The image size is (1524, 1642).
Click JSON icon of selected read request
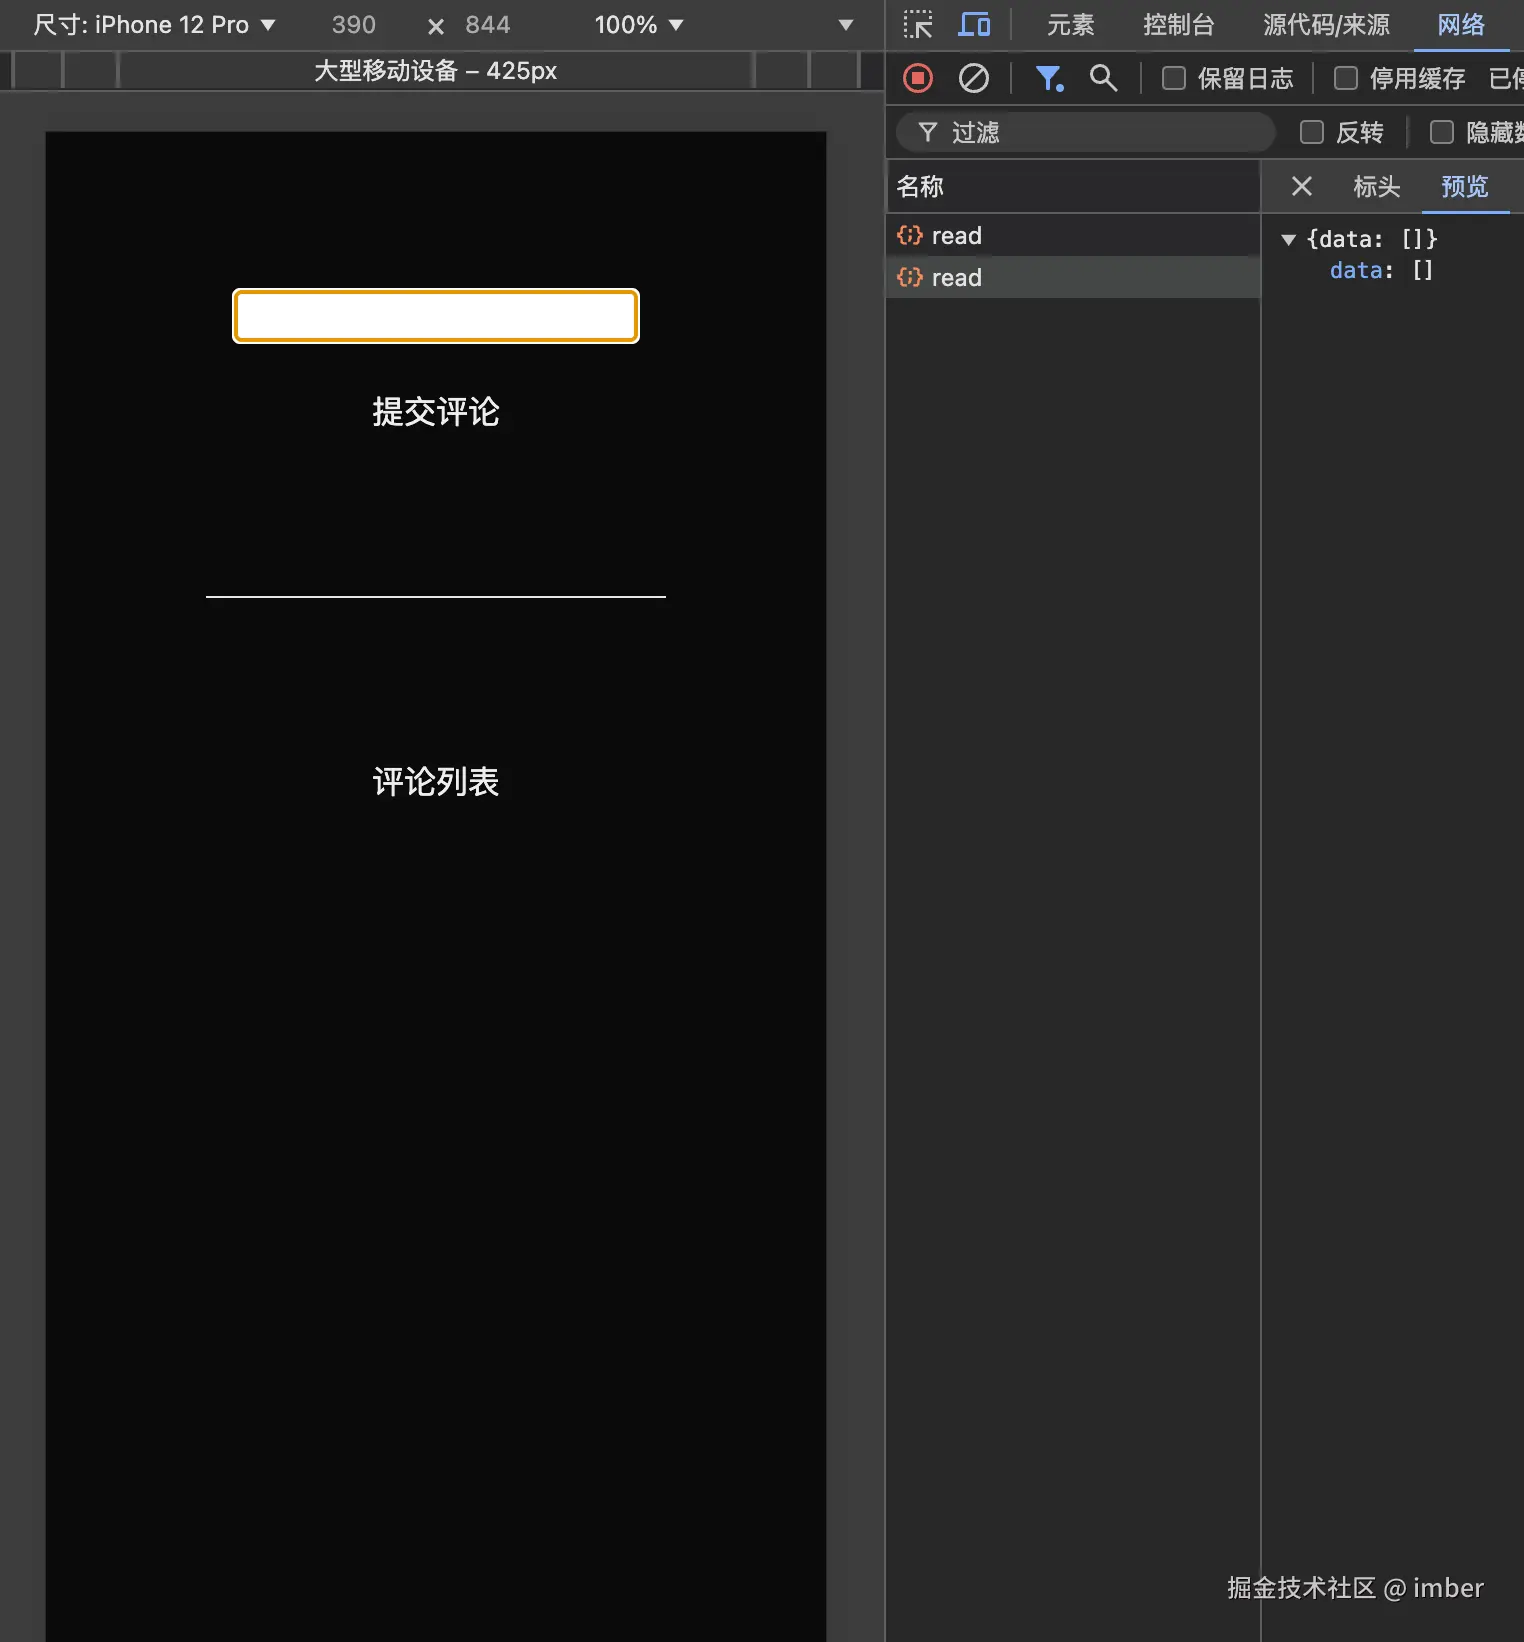(910, 277)
